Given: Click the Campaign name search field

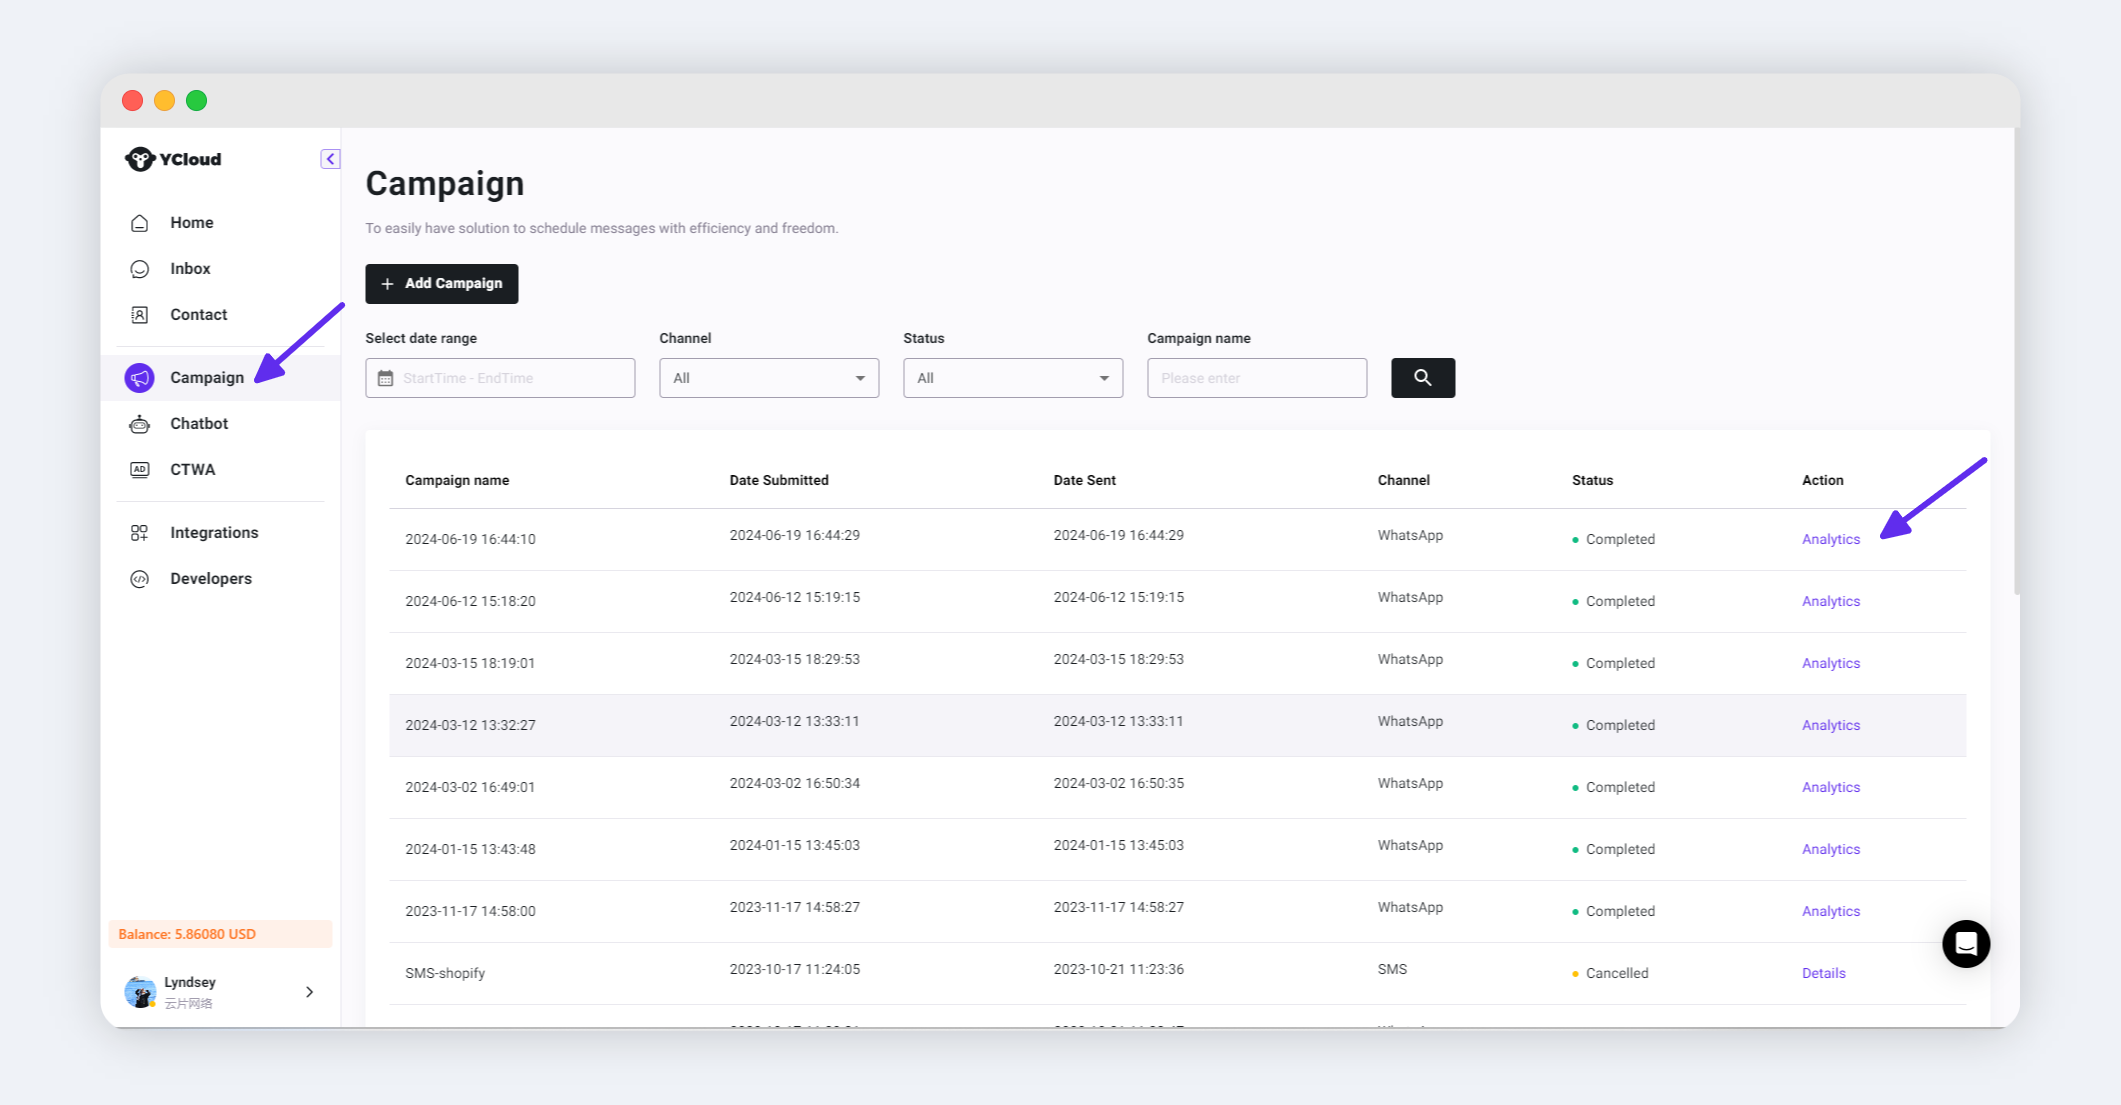Looking at the screenshot, I should click(x=1256, y=378).
